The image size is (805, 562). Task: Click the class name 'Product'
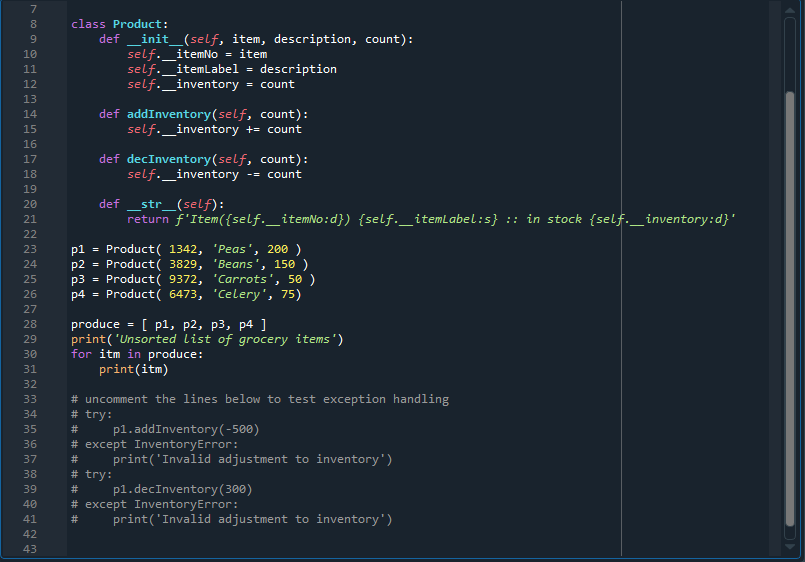click(137, 24)
